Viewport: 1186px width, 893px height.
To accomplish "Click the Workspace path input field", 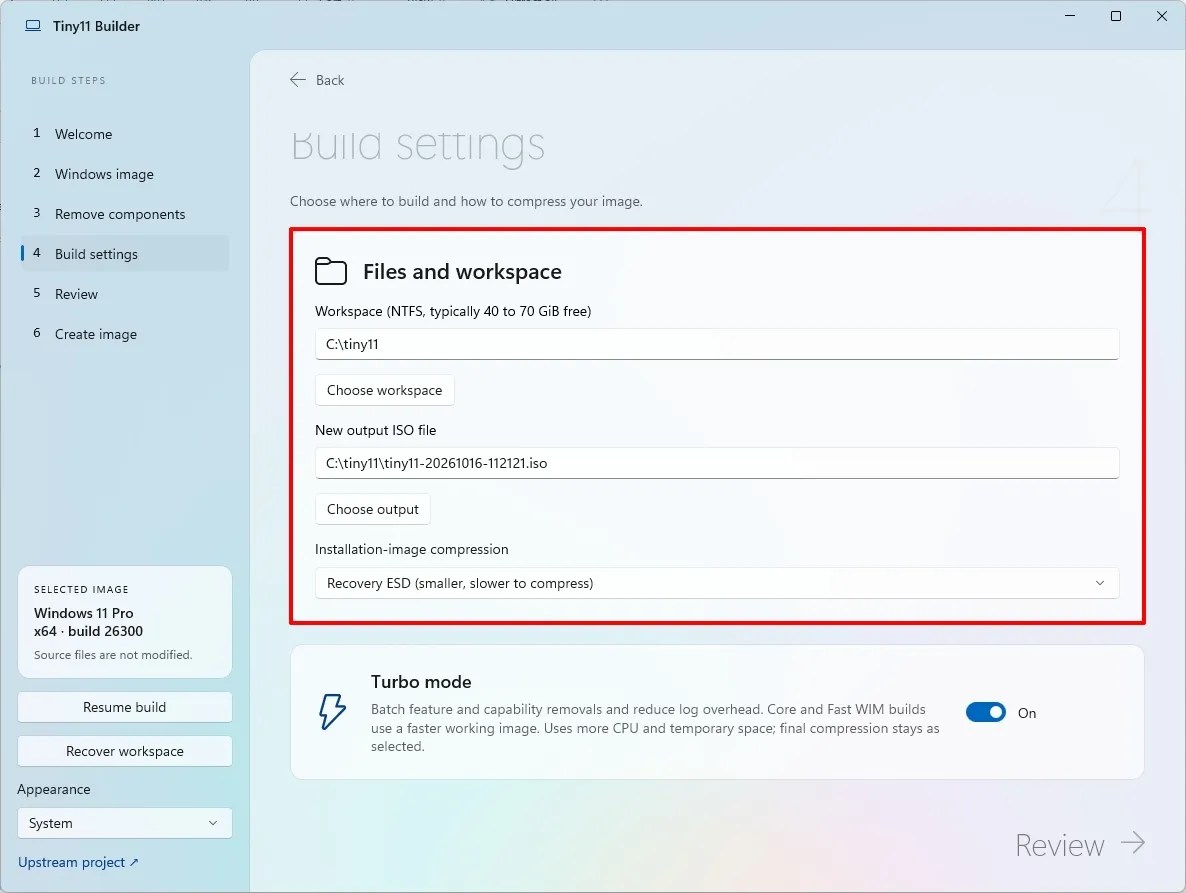I will pyautogui.click(x=716, y=344).
